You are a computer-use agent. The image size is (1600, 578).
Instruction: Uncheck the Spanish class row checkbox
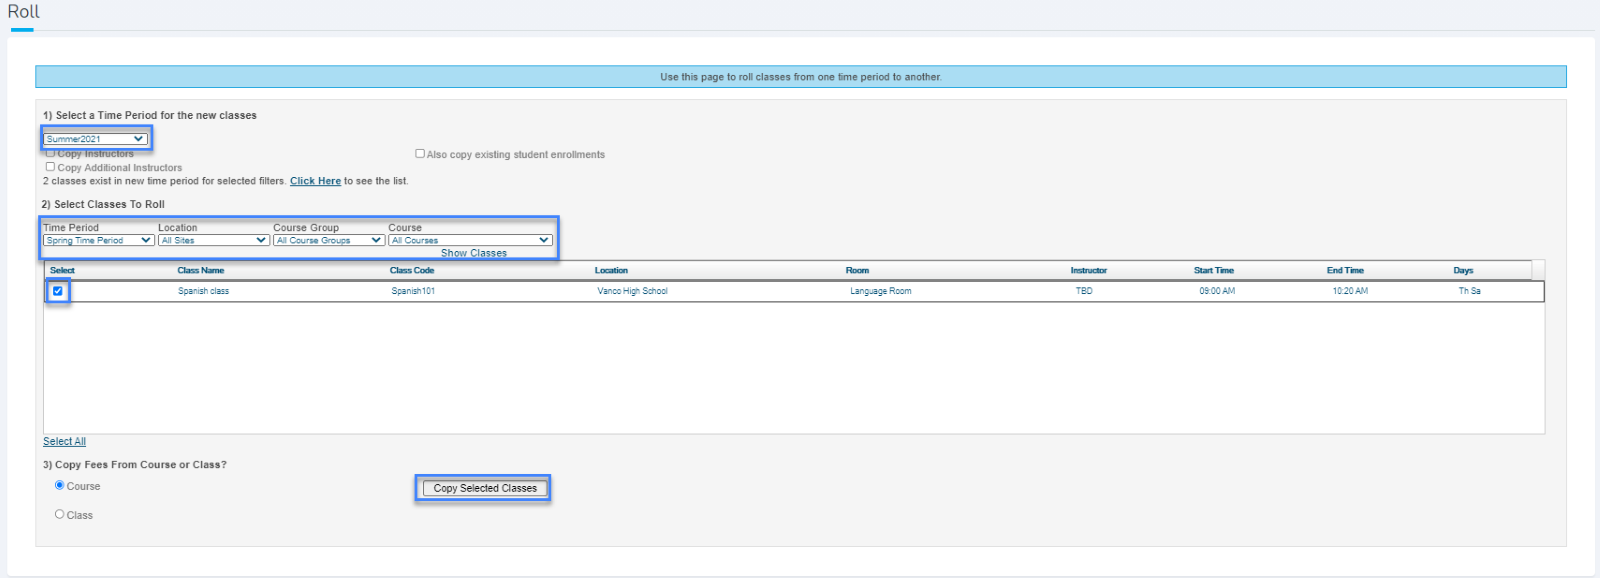(x=58, y=291)
